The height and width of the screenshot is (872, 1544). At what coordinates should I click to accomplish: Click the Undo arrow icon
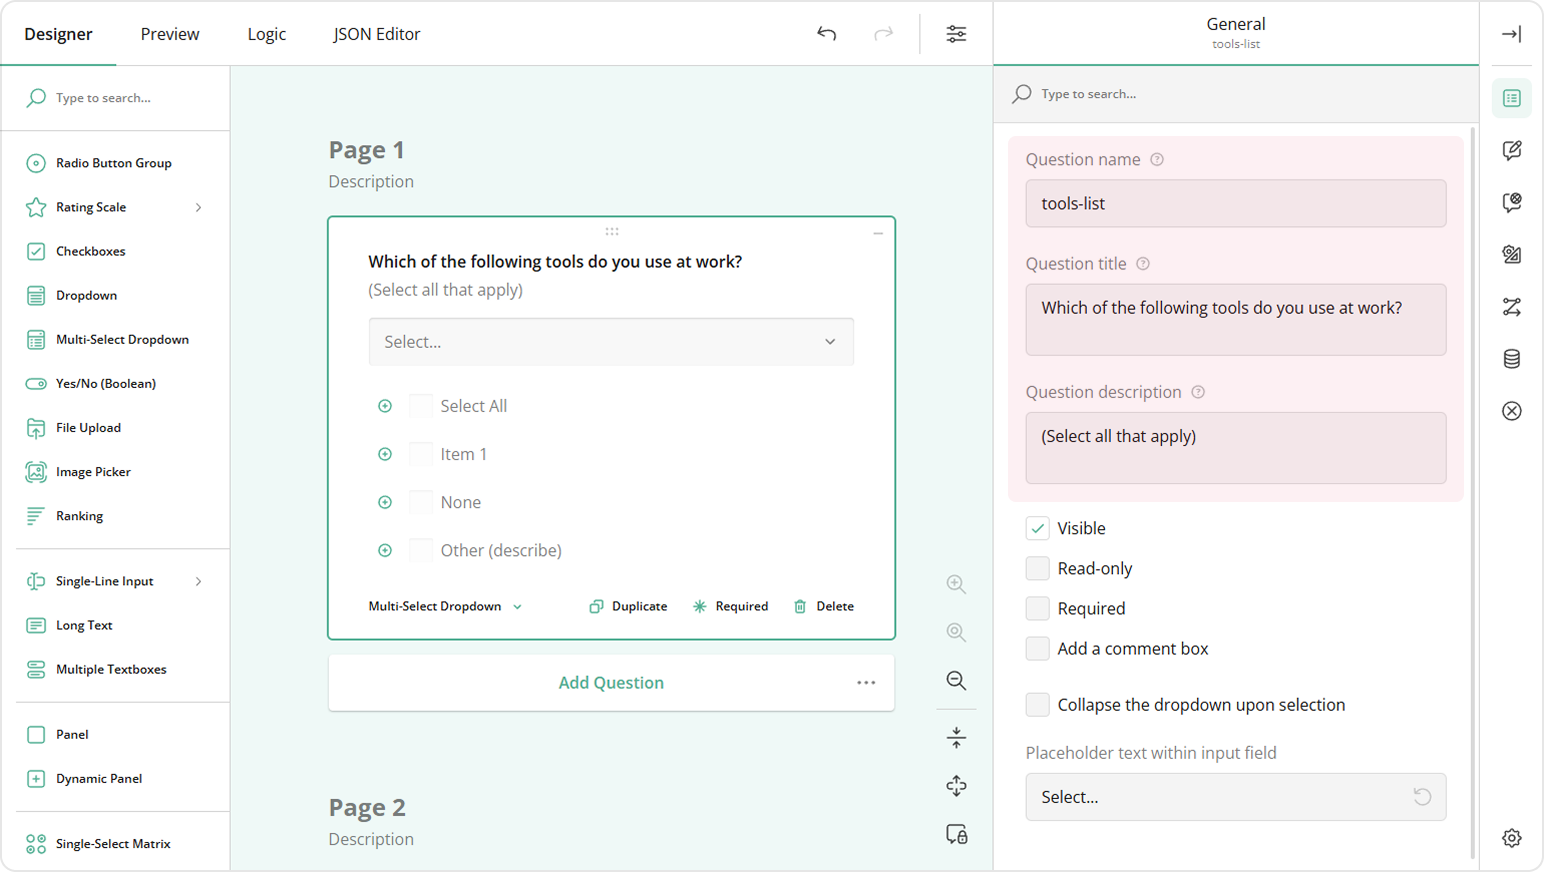click(x=826, y=33)
